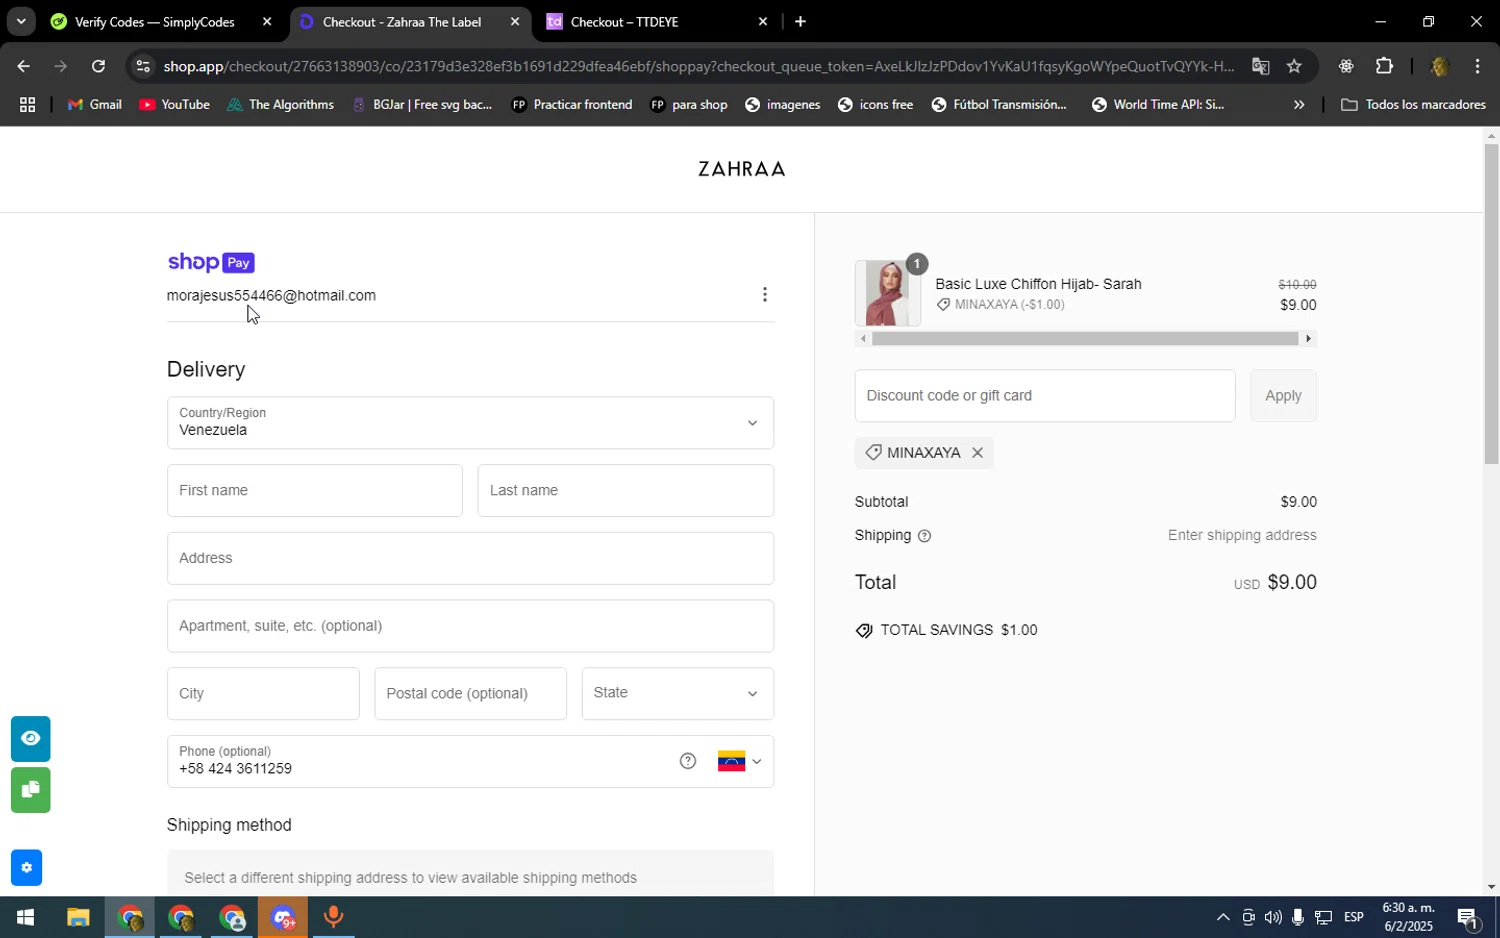The height and width of the screenshot is (938, 1500).
Task: Open BGJar free svg bookmark
Action: click(423, 105)
